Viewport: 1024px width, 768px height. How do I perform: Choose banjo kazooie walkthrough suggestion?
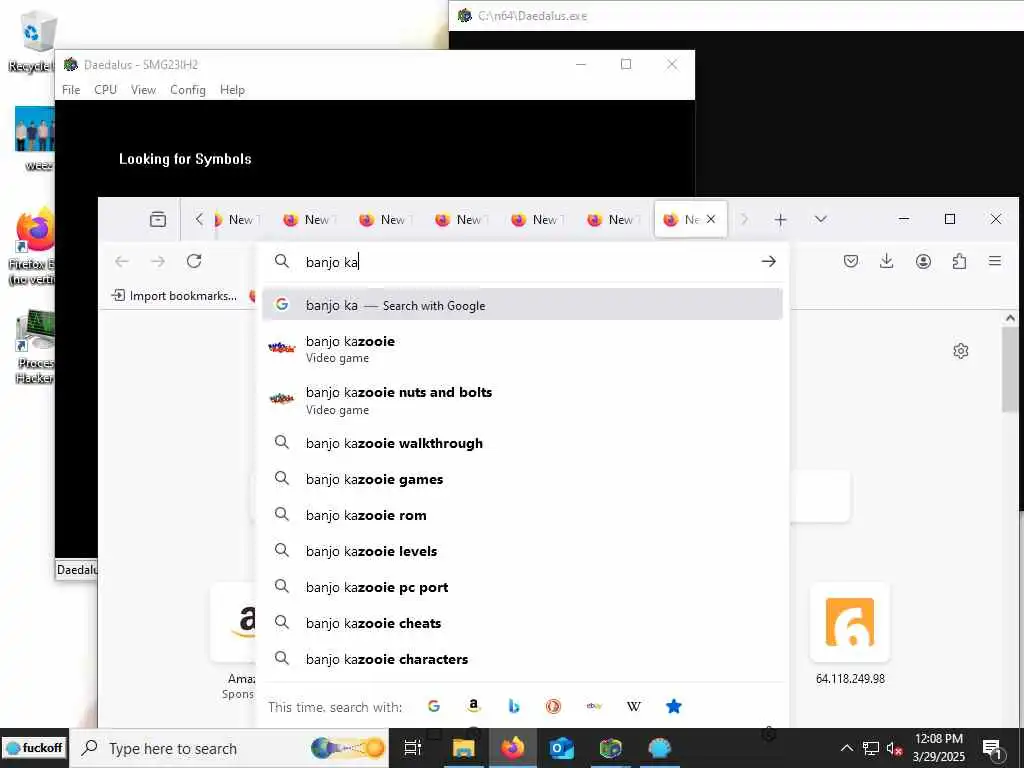point(522,443)
